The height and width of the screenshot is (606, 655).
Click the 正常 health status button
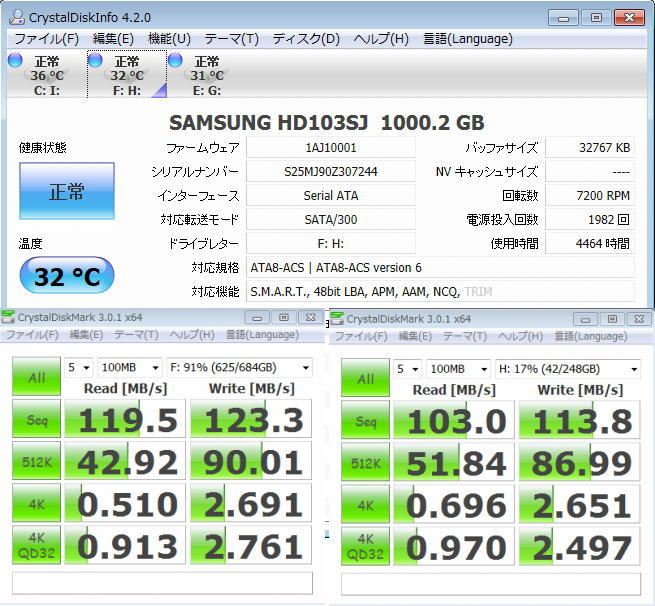coord(67,191)
